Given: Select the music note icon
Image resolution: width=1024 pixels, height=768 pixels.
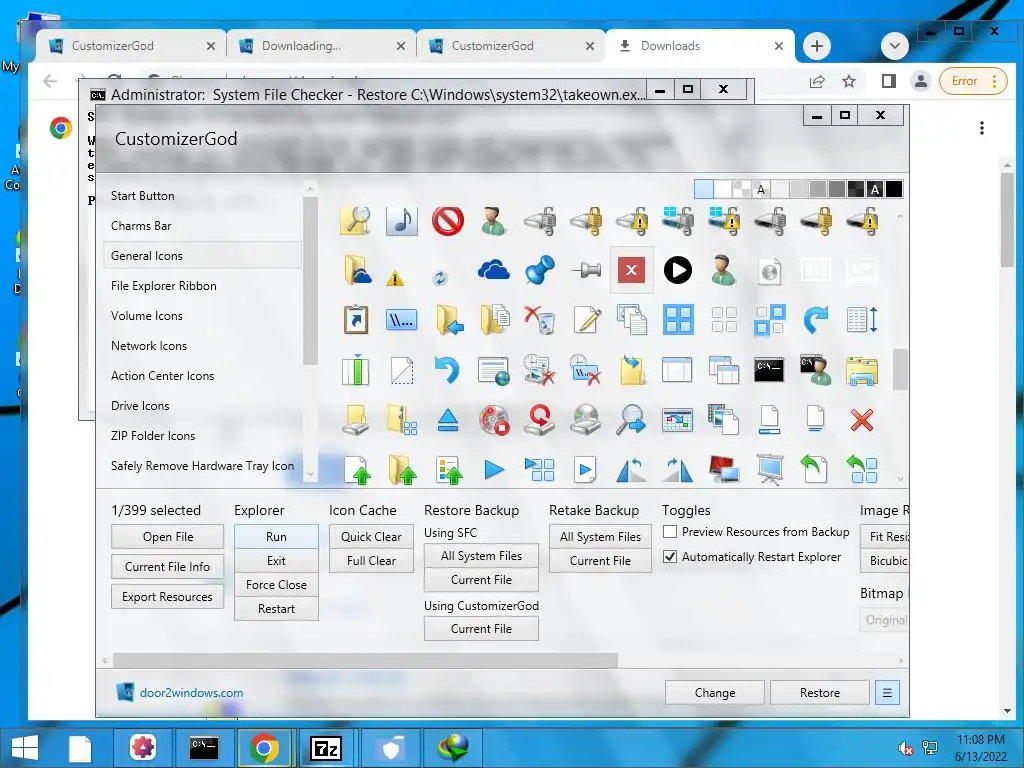Looking at the screenshot, I should click(x=402, y=220).
